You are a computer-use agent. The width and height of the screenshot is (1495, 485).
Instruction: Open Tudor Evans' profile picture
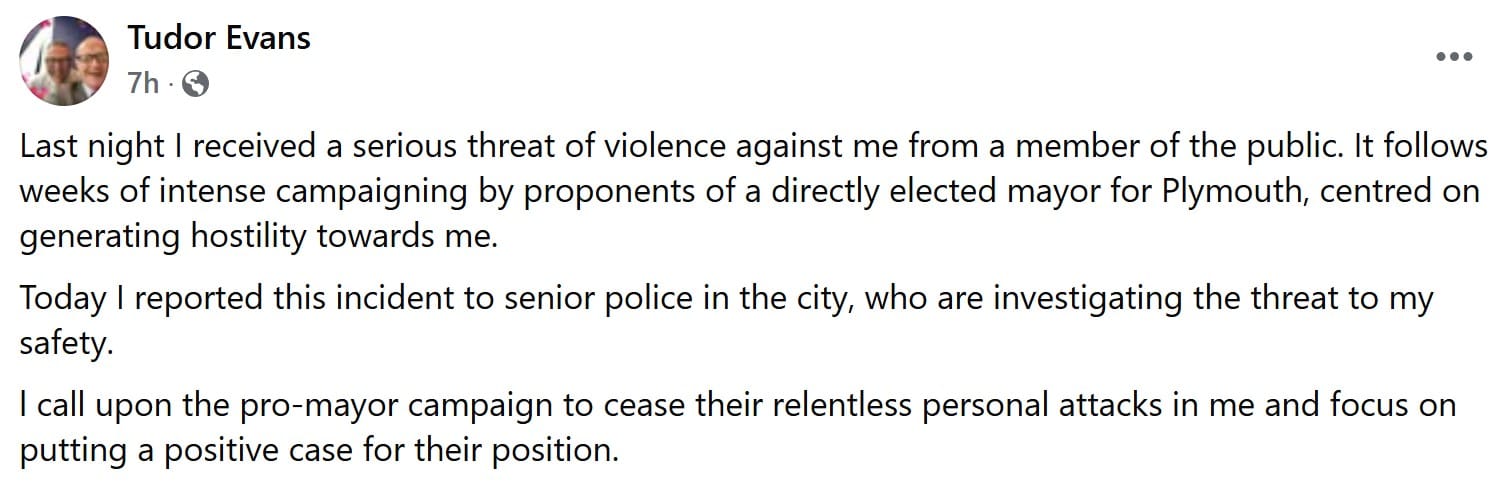pyautogui.click(x=64, y=60)
